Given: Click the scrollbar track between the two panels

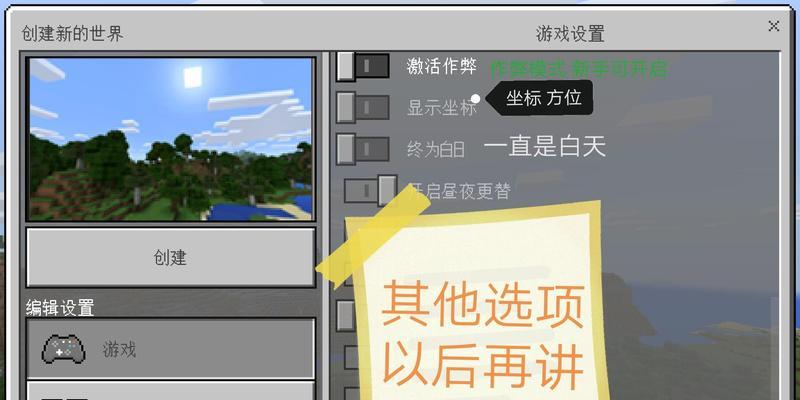Looking at the screenshot, I should click(x=326, y=224).
